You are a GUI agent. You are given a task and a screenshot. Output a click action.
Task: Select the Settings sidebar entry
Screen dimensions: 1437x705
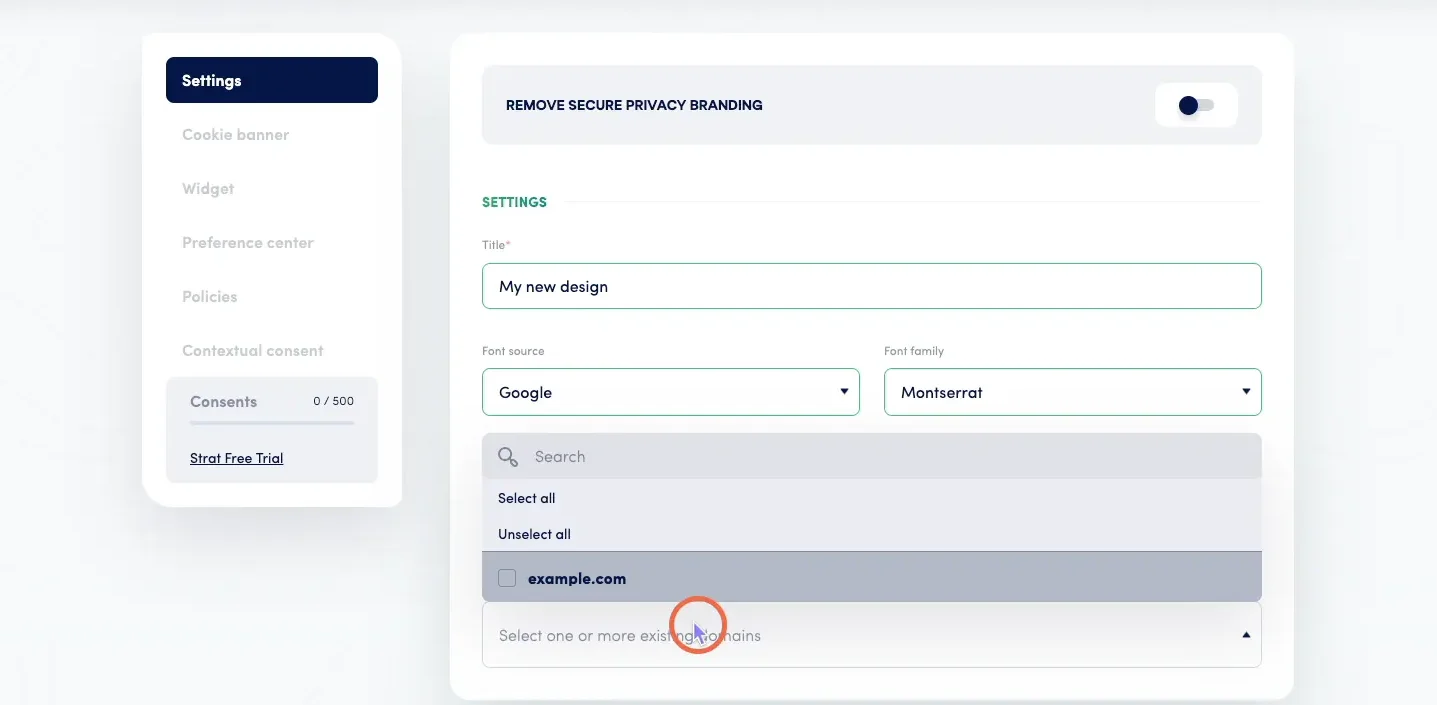(211, 80)
